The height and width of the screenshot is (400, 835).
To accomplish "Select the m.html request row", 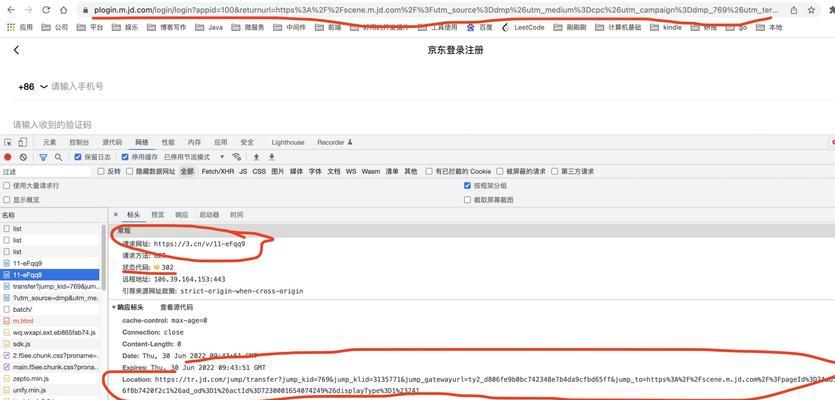I will [50, 321].
